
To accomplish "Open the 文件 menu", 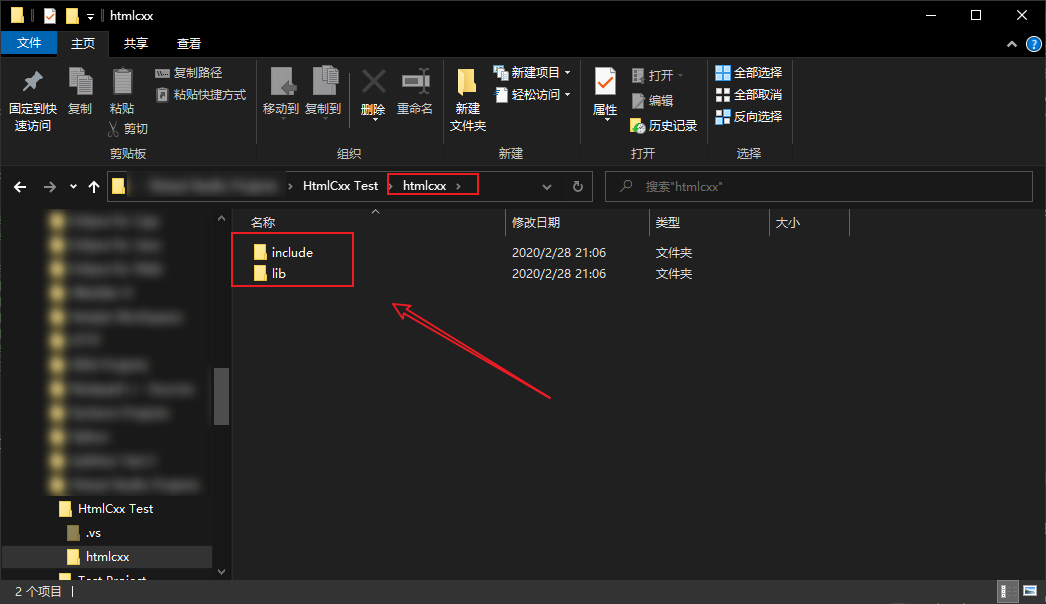I will 30,43.
